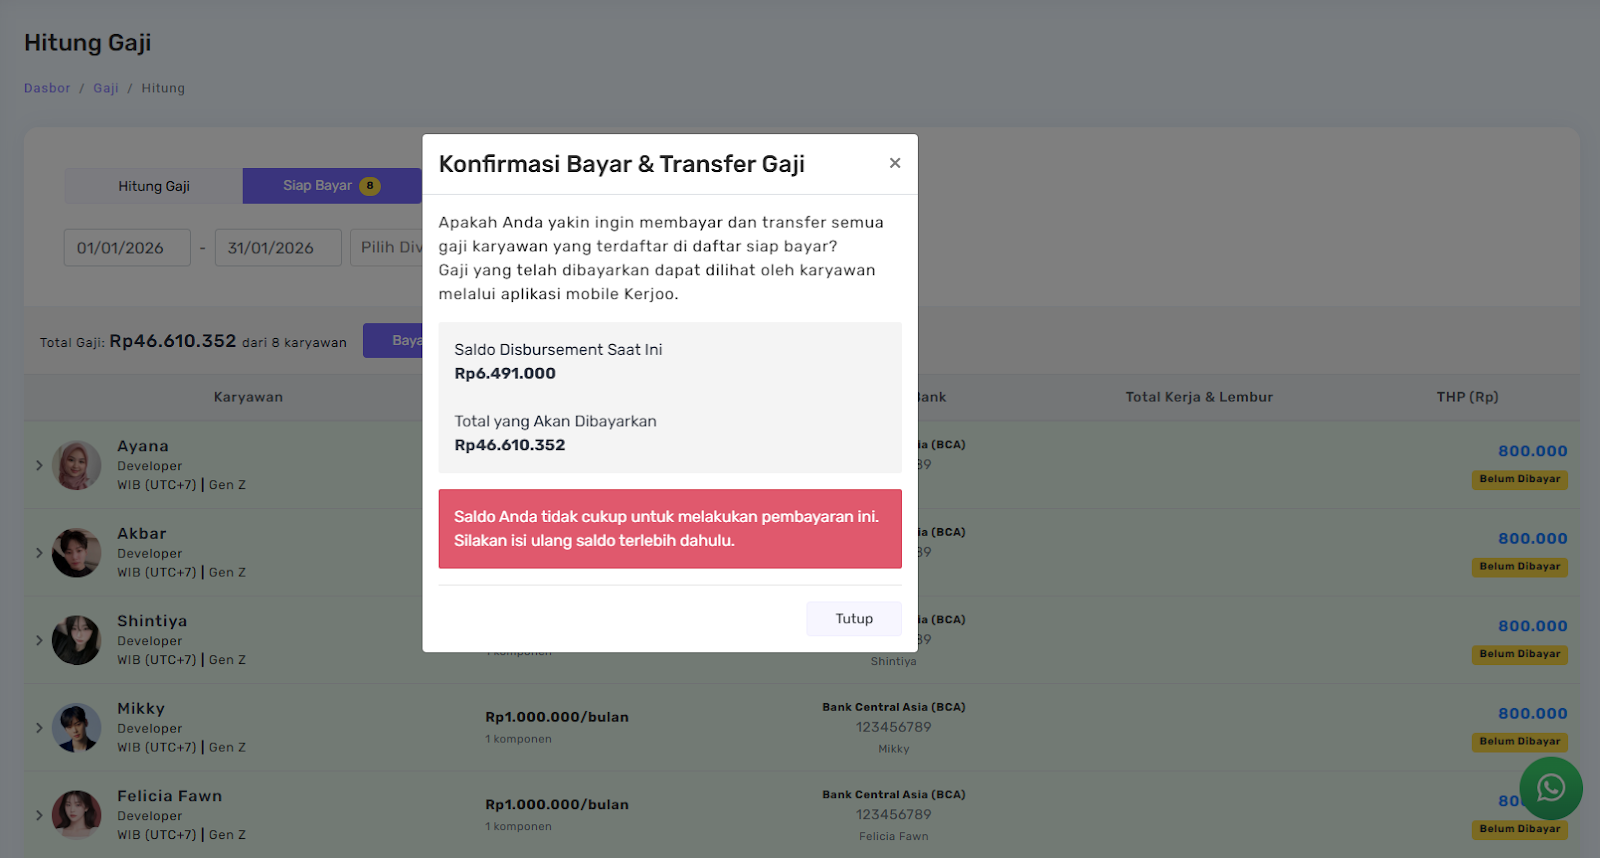Click the start date field 01/01/2026
This screenshot has height=858, width=1600.
[127, 248]
